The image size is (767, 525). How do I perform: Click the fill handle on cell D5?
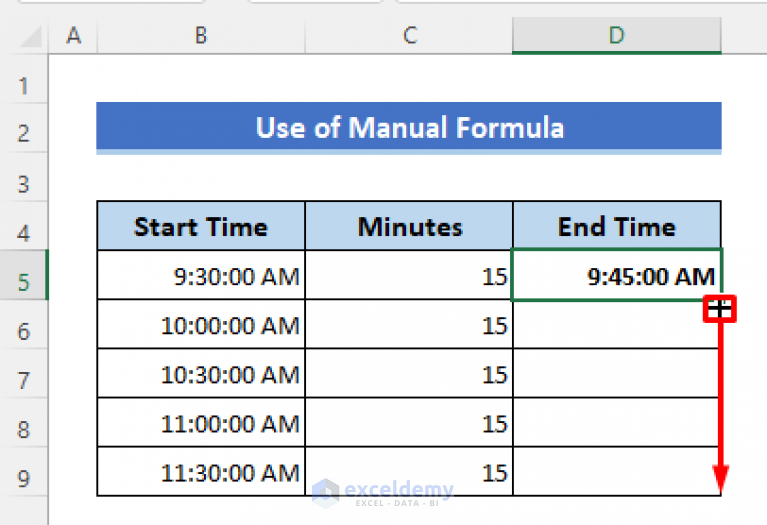pos(720,308)
